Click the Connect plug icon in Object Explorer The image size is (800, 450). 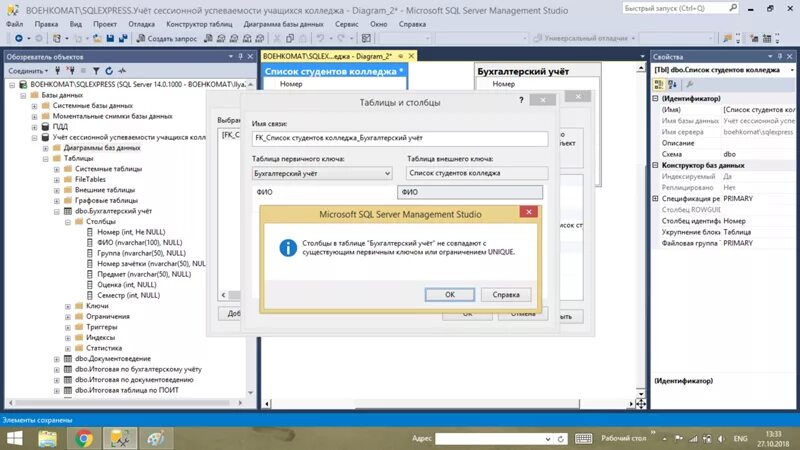click(58, 71)
